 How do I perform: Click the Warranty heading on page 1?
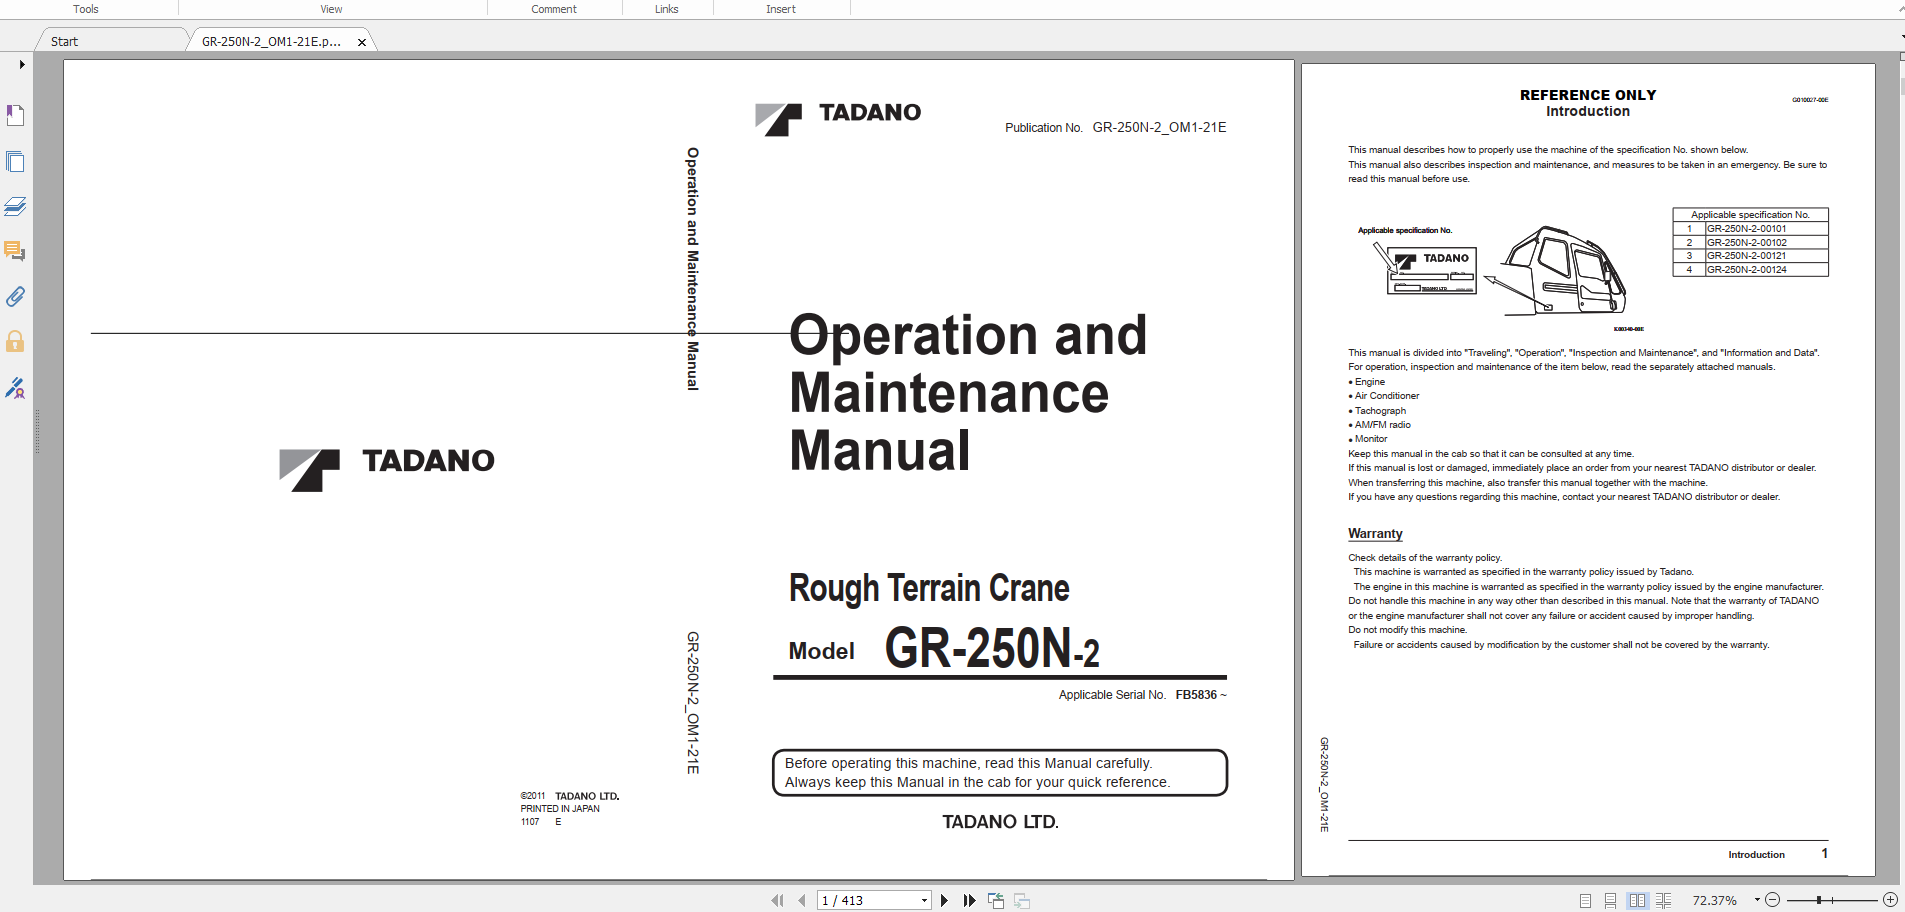[x=1375, y=534]
